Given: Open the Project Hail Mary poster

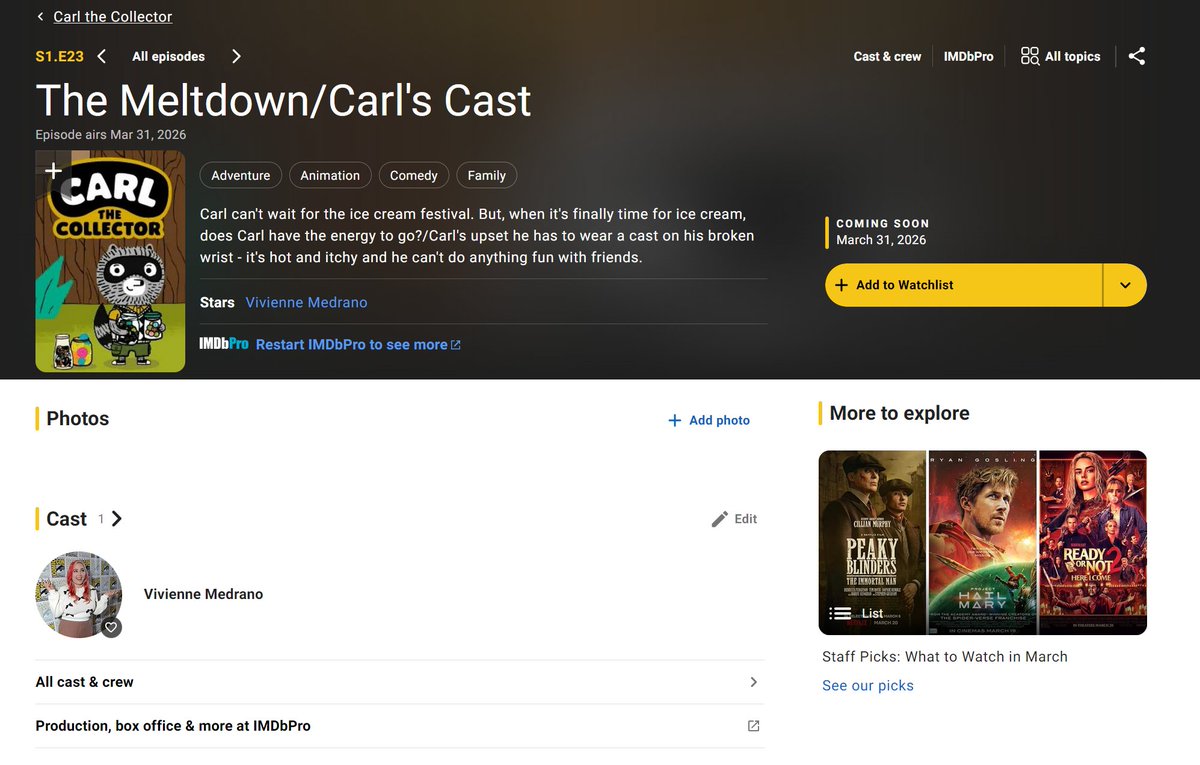Looking at the screenshot, I should click(x=982, y=542).
